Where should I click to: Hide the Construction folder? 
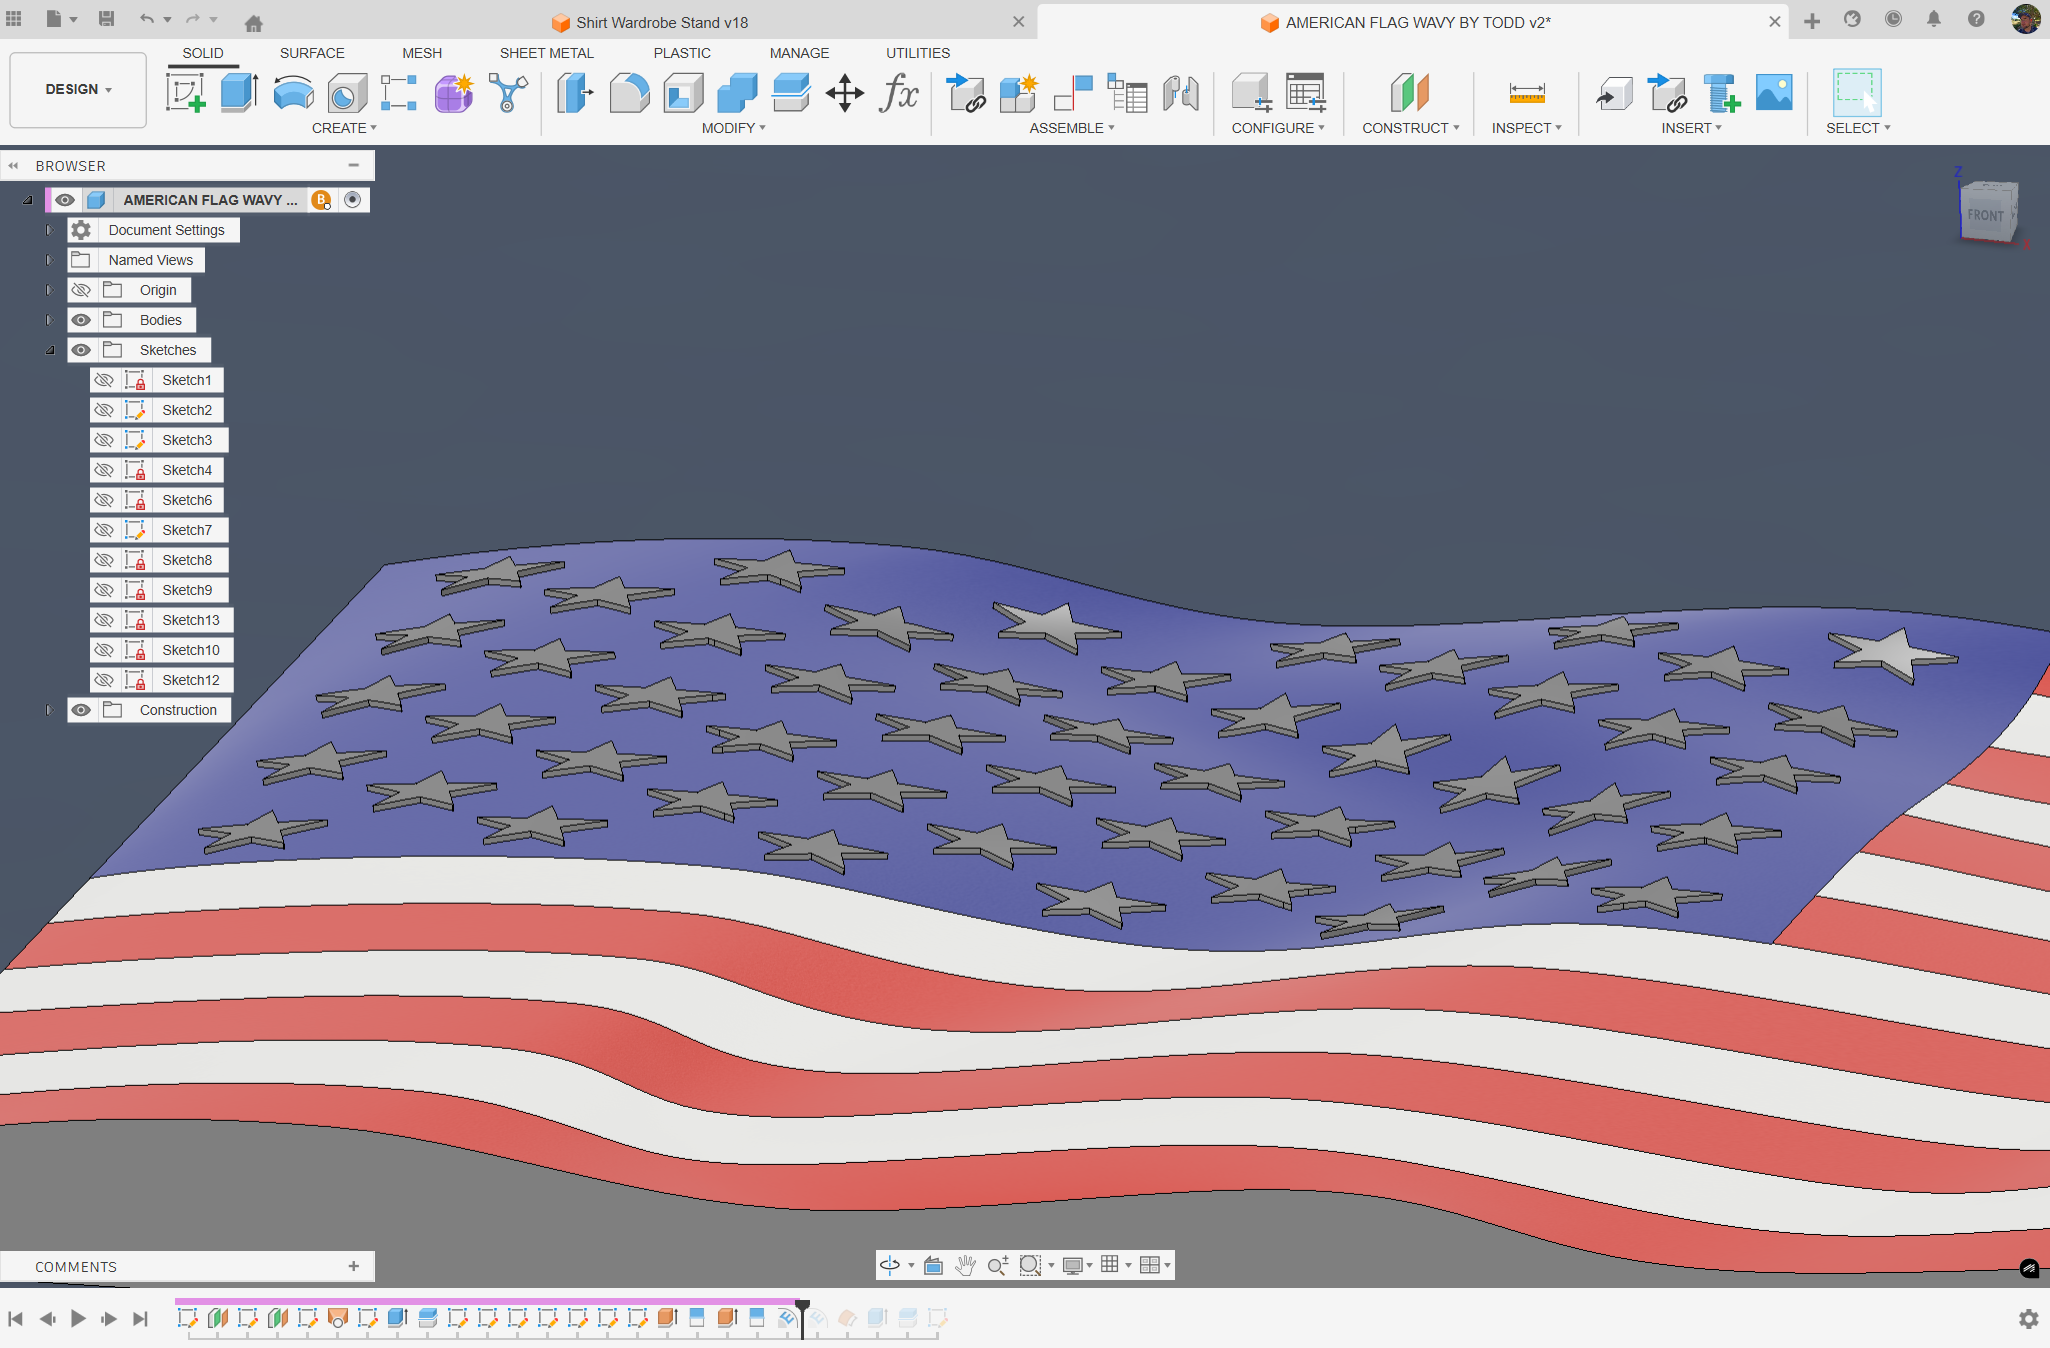click(x=81, y=710)
